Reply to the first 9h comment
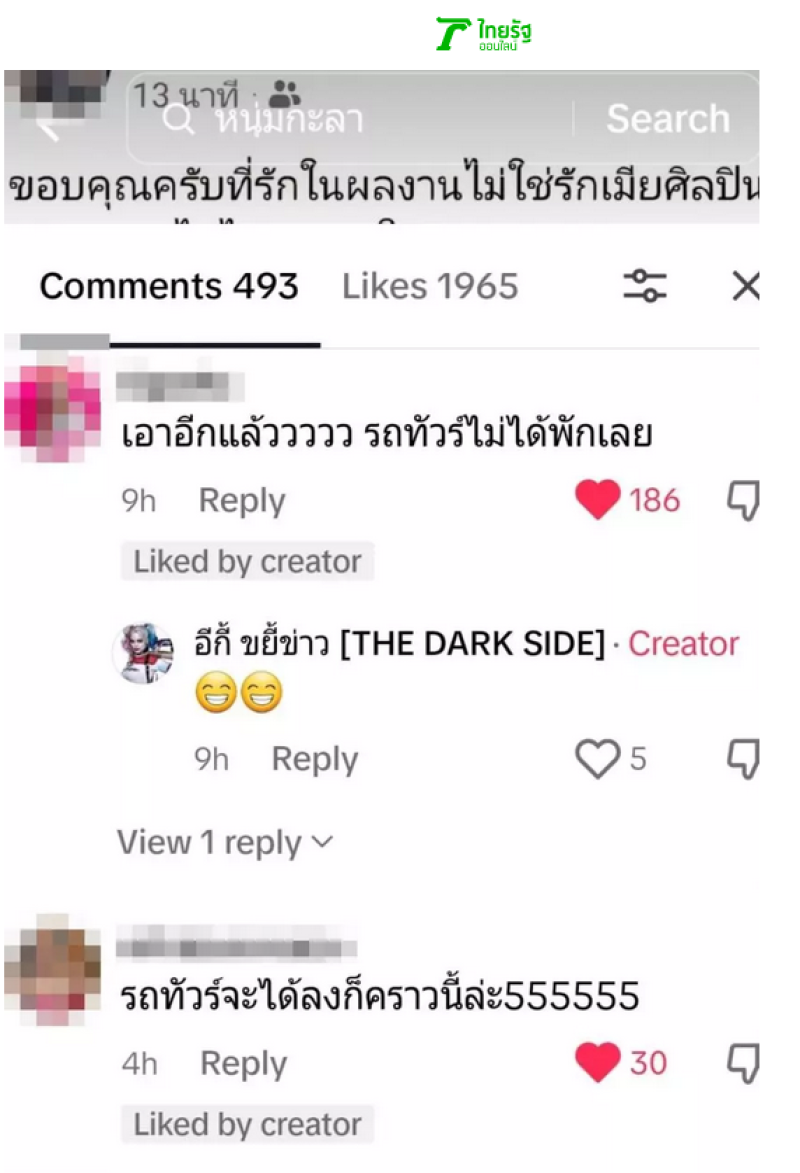This screenshot has height=1173, width=800. click(242, 500)
